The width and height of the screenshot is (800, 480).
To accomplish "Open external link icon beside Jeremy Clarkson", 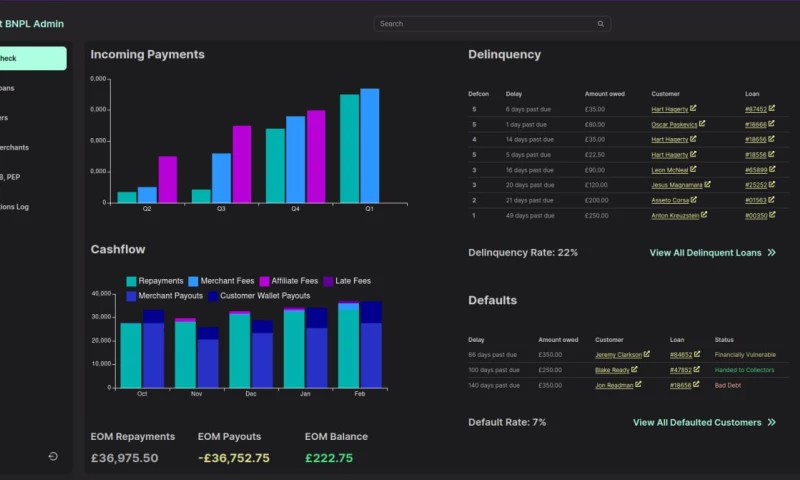I will point(647,354).
